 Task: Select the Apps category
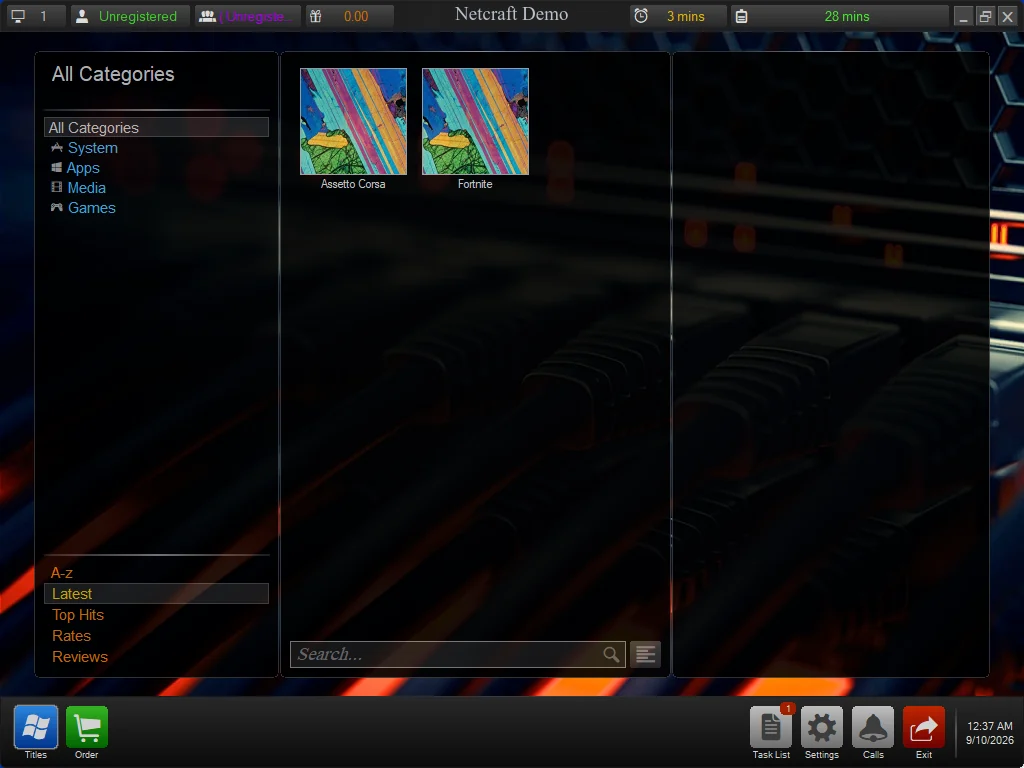pyautogui.click(x=83, y=168)
